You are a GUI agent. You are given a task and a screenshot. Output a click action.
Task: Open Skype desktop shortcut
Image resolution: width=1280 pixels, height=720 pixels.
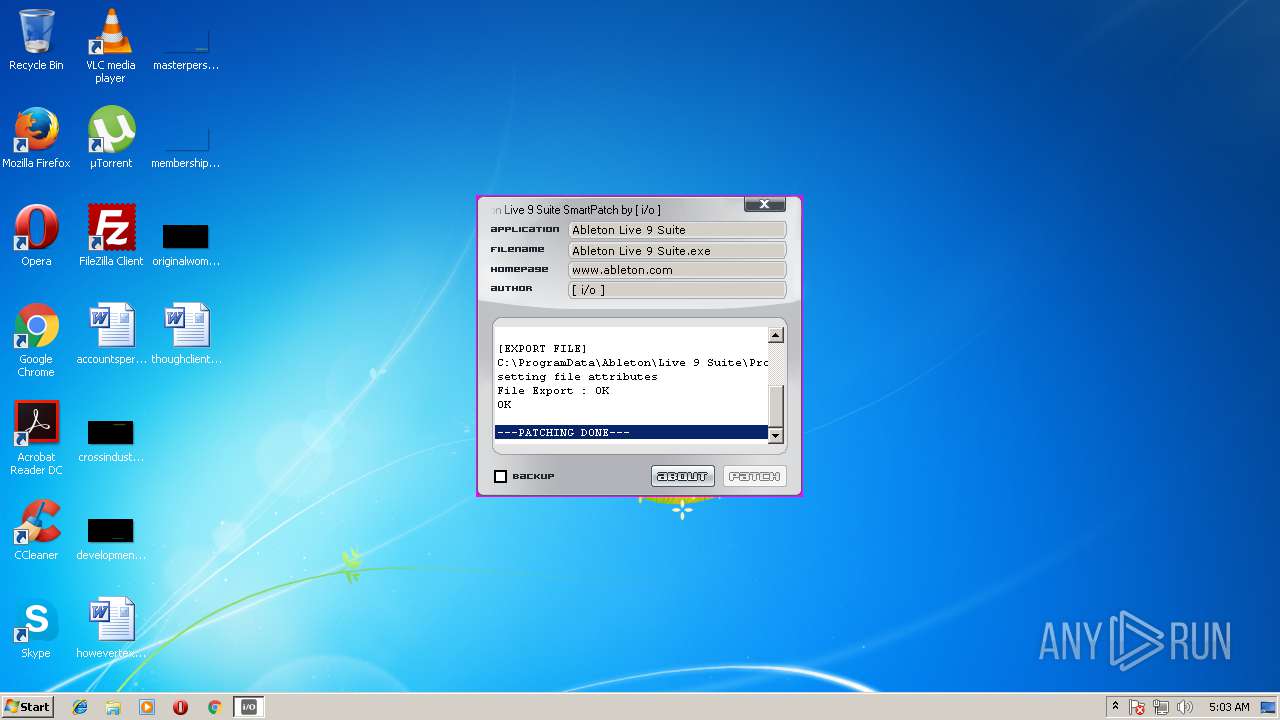[36, 628]
